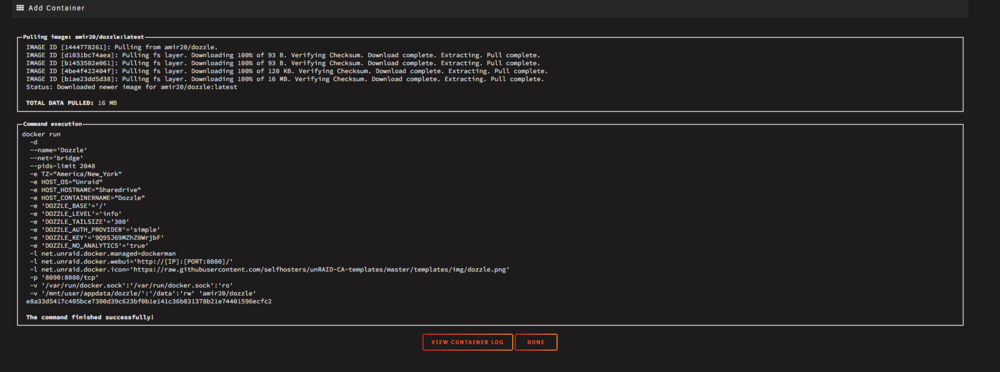The height and width of the screenshot is (372, 1000).
Task: Click the 'DOZZLE_LEVEL'='info' line
Action: pos(75,214)
